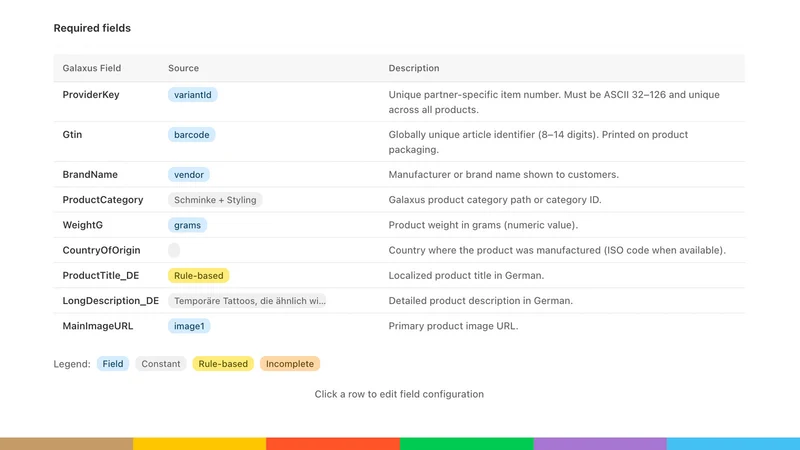The width and height of the screenshot is (800, 450).
Task: Select the barcode source tag
Action: (x=191, y=135)
